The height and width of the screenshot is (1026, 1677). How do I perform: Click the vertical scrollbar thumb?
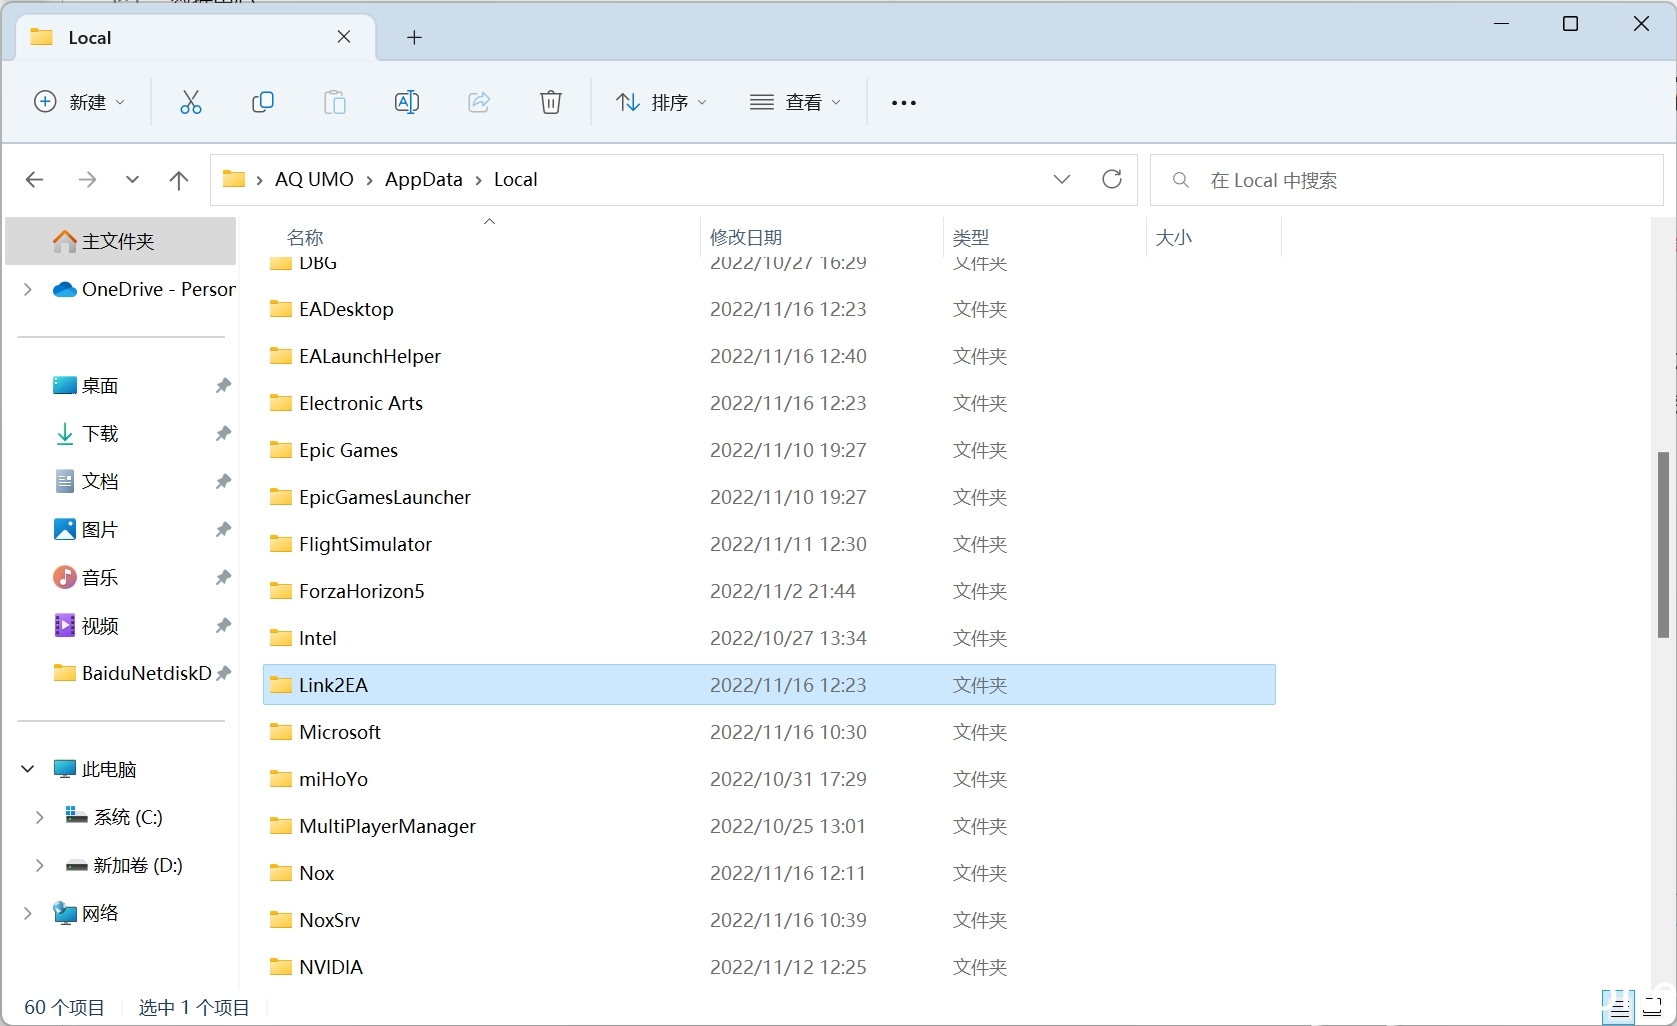(1663, 545)
